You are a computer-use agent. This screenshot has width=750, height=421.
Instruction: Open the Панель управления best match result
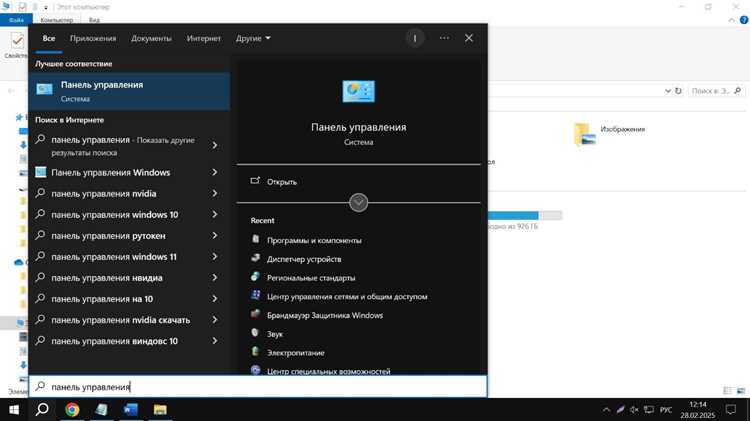[x=129, y=91]
